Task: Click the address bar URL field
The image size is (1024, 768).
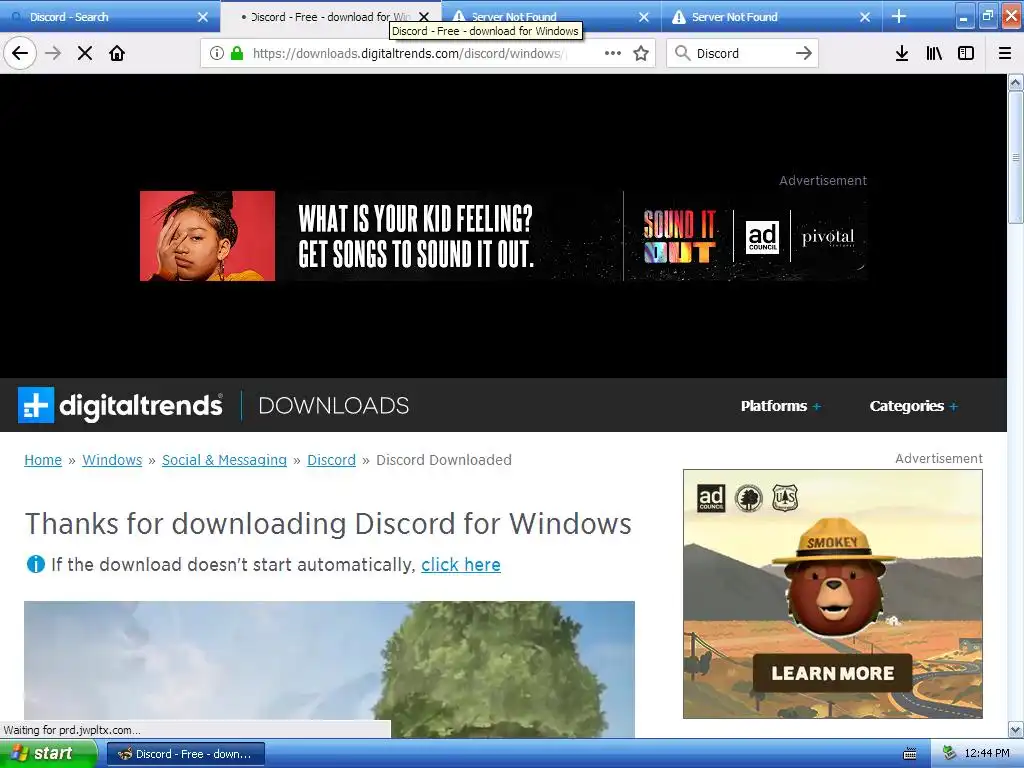Action: [408, 53]
